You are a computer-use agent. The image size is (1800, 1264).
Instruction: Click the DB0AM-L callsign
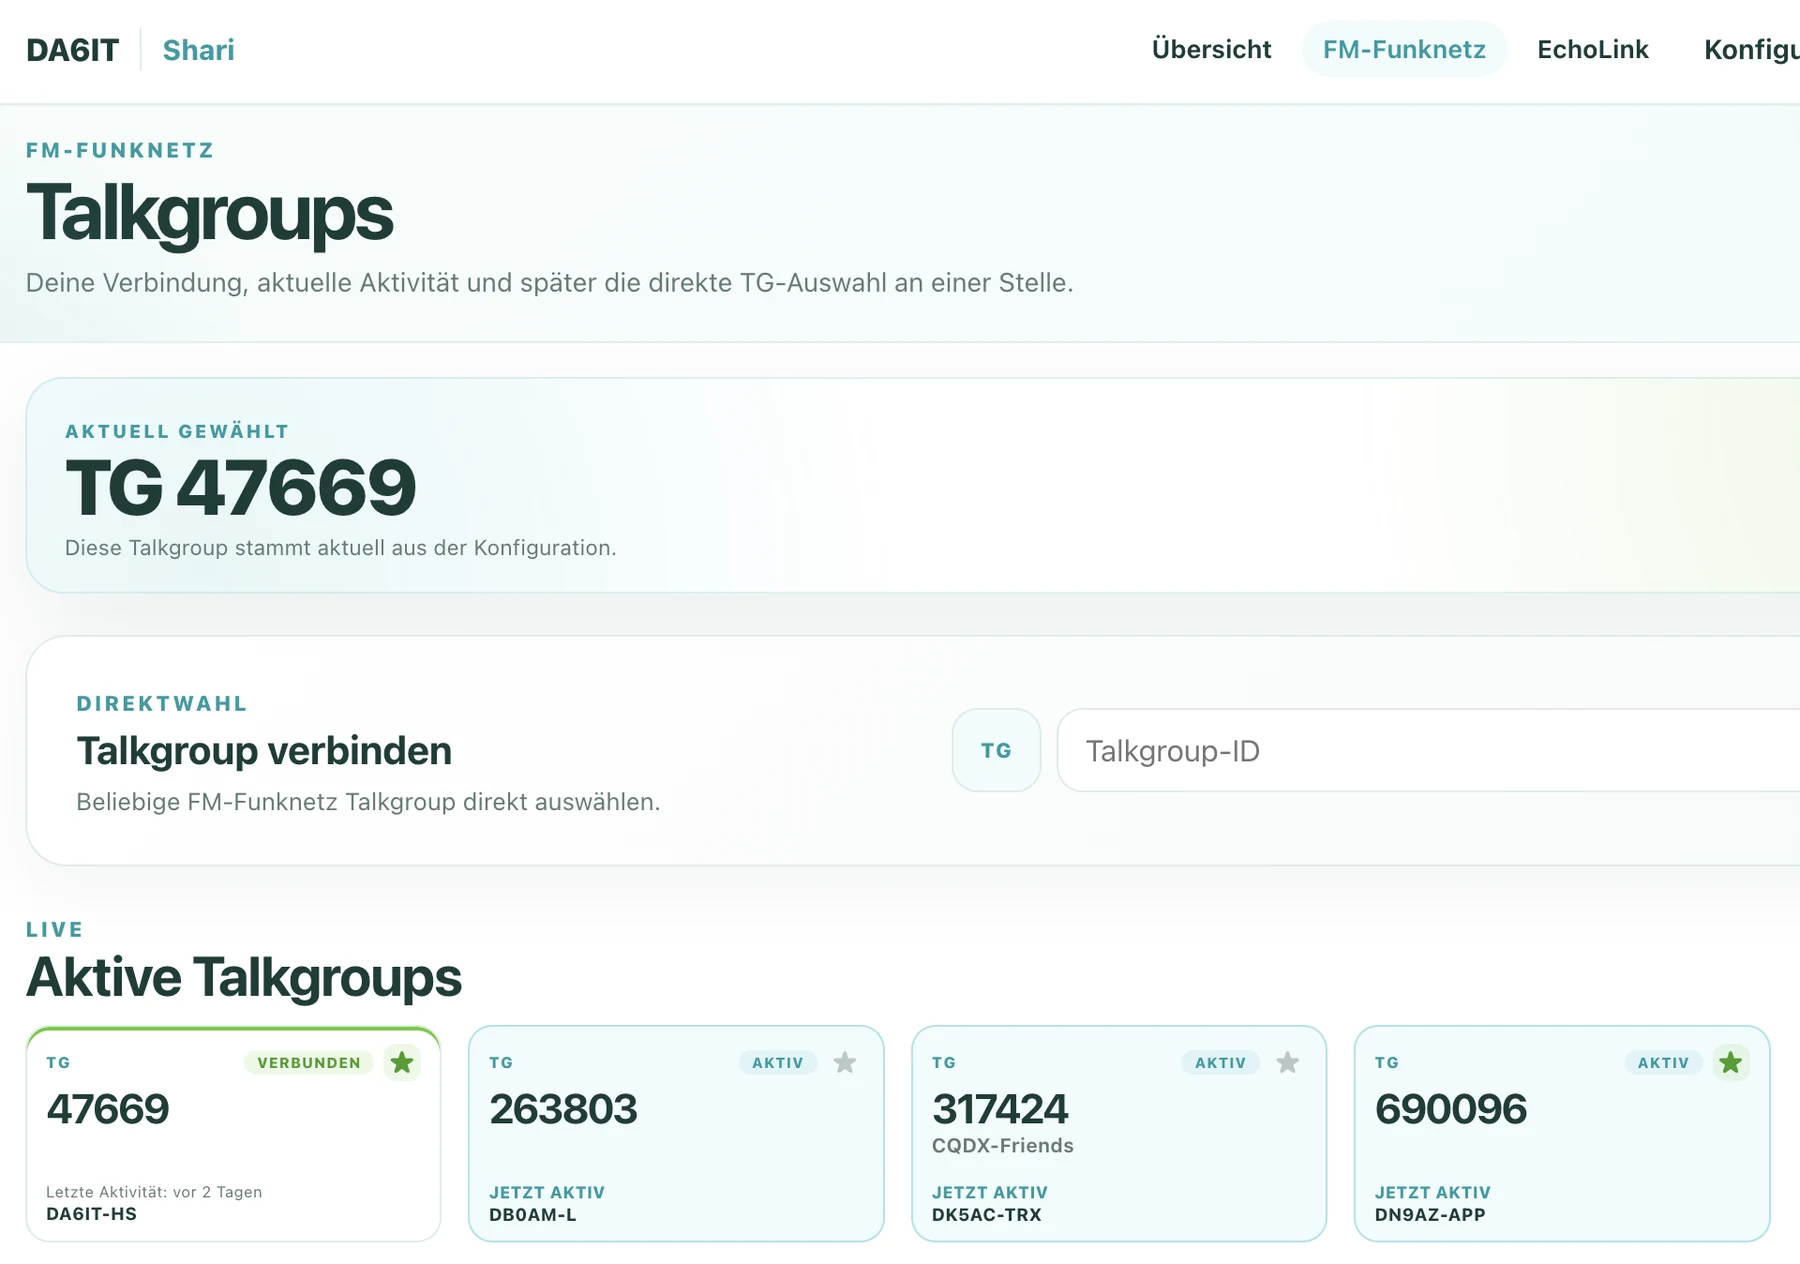[x=533, y=1215]
